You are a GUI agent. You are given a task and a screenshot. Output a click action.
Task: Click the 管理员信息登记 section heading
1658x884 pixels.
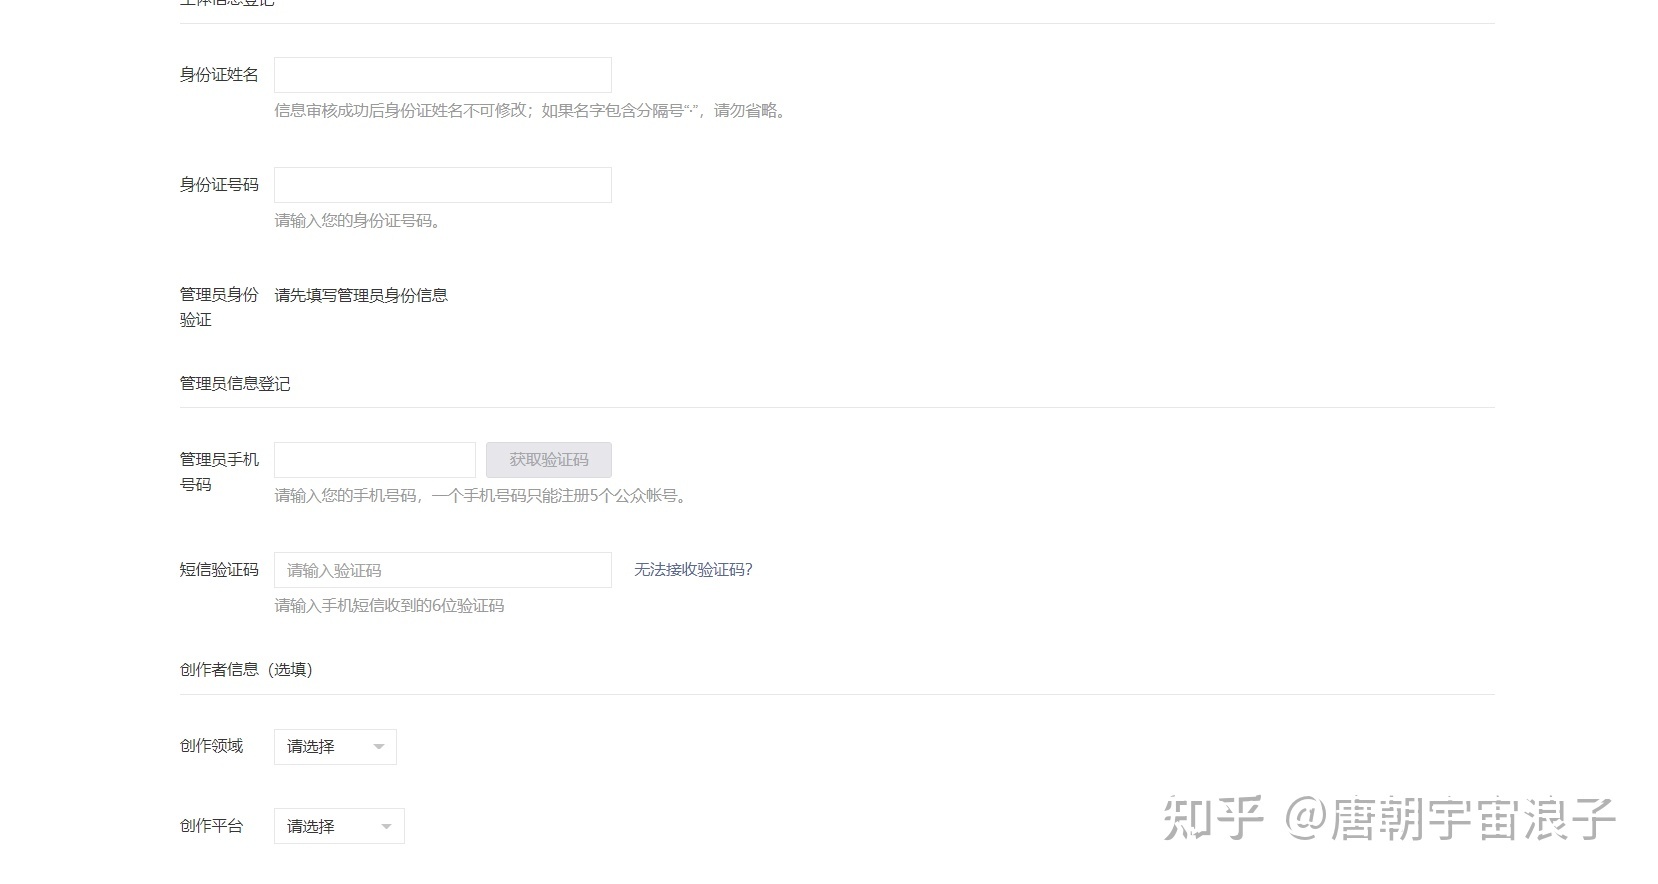point(235,384)
